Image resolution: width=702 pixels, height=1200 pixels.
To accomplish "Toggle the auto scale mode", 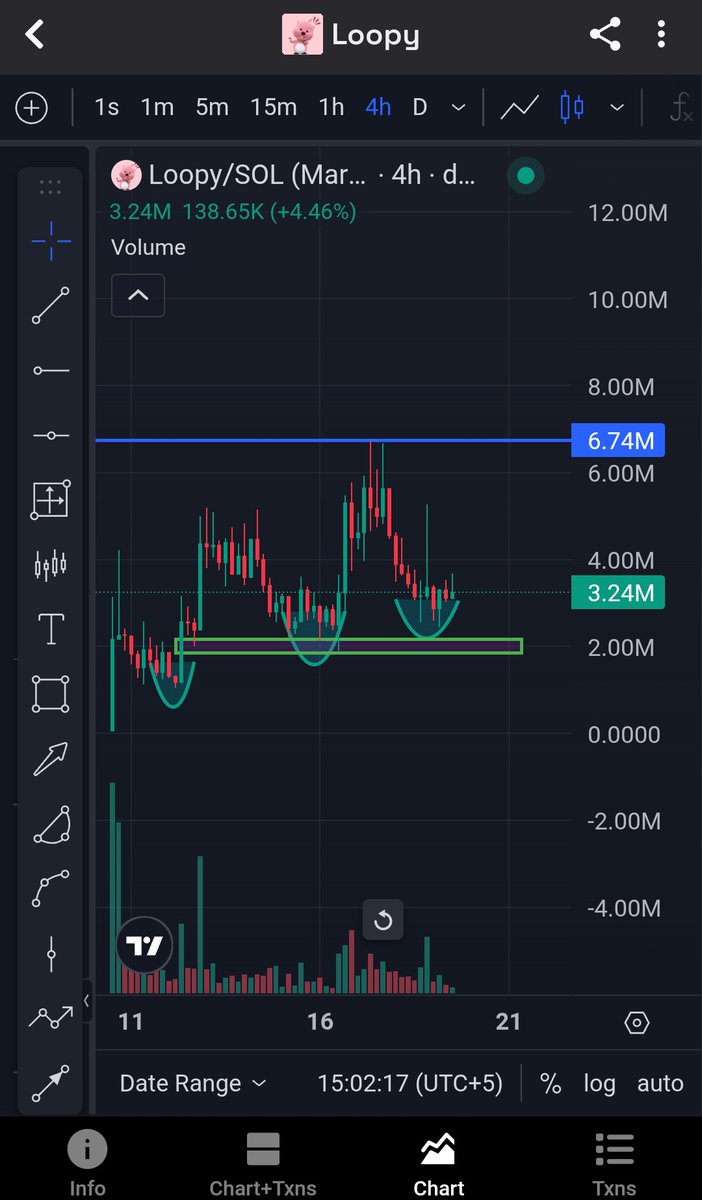I will (x=660, y=1083).
